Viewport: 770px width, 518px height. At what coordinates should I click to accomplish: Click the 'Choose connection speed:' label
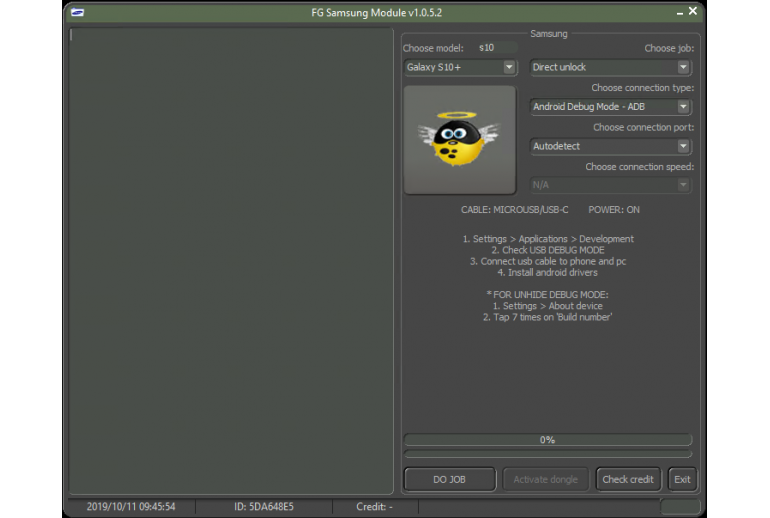pyautogui.click(x=639, y=167)
